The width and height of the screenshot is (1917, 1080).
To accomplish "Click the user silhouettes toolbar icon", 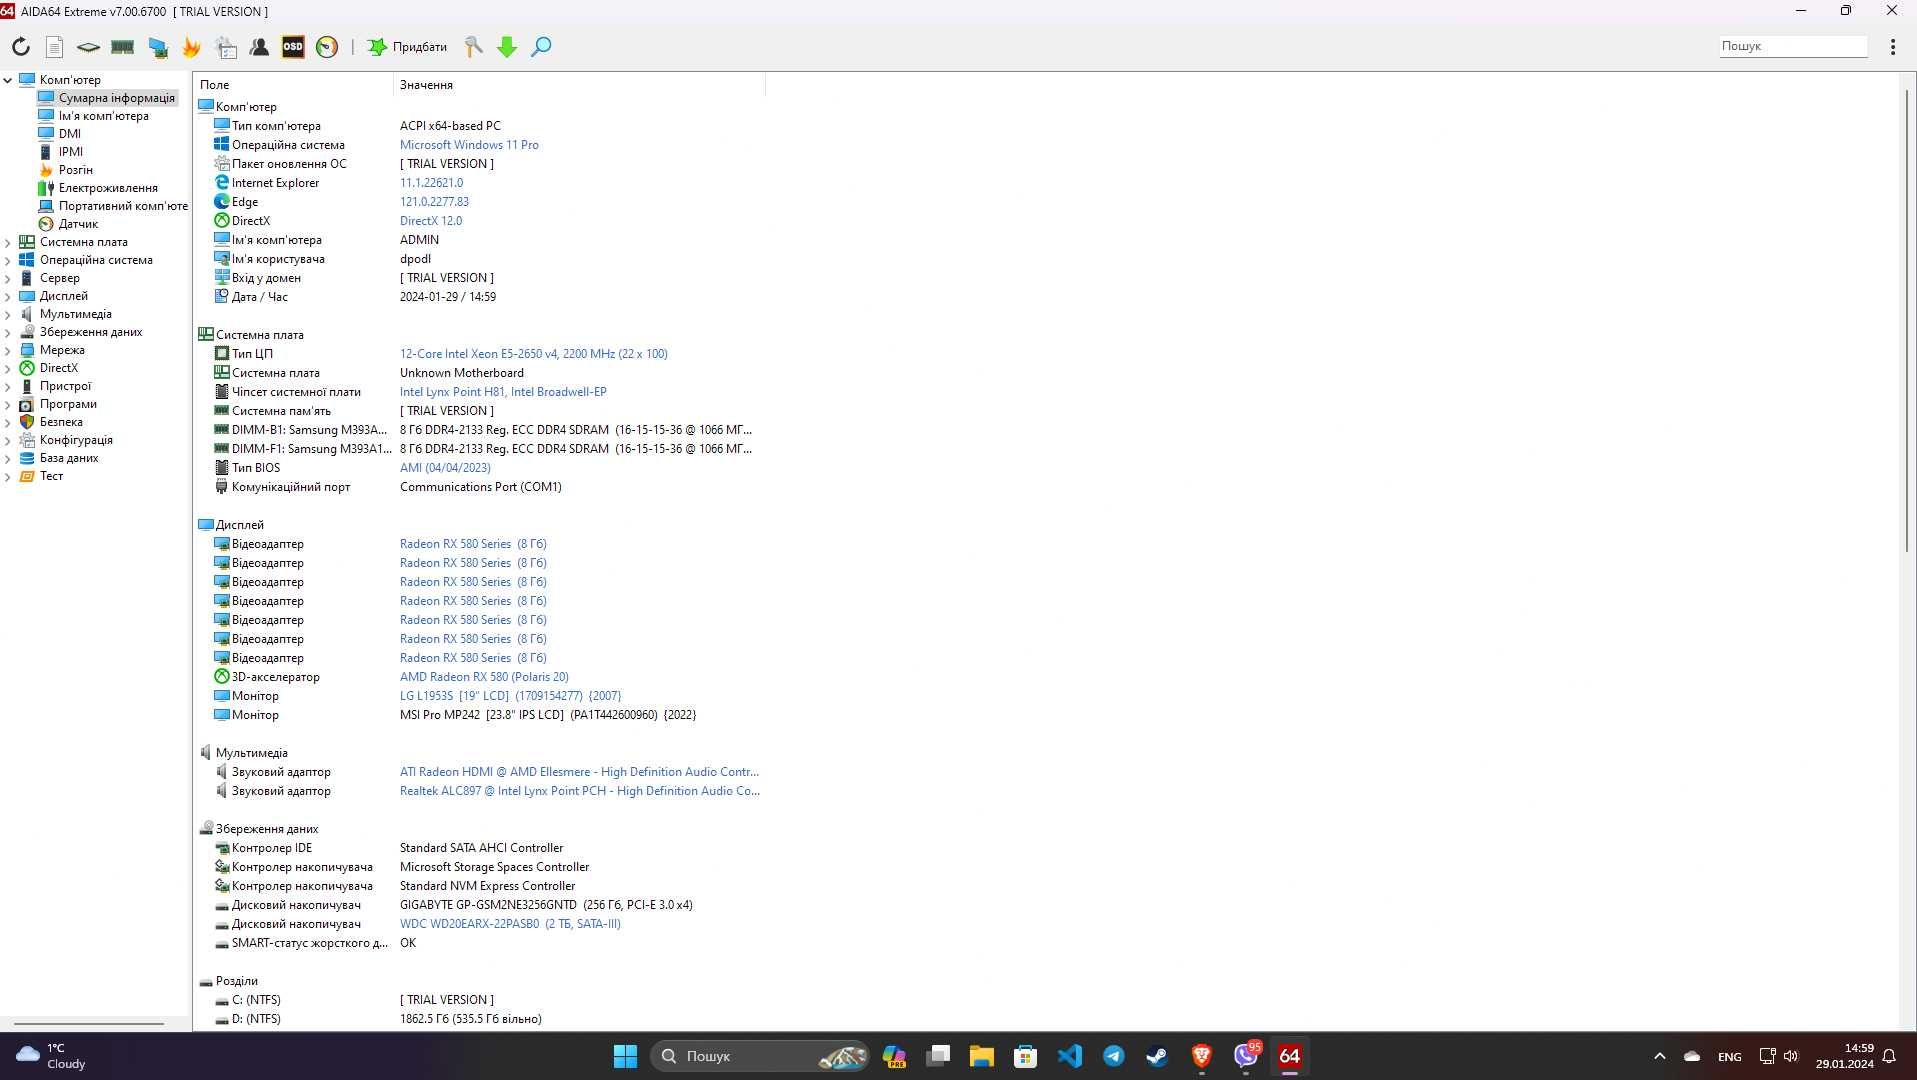I will (259, 47).
